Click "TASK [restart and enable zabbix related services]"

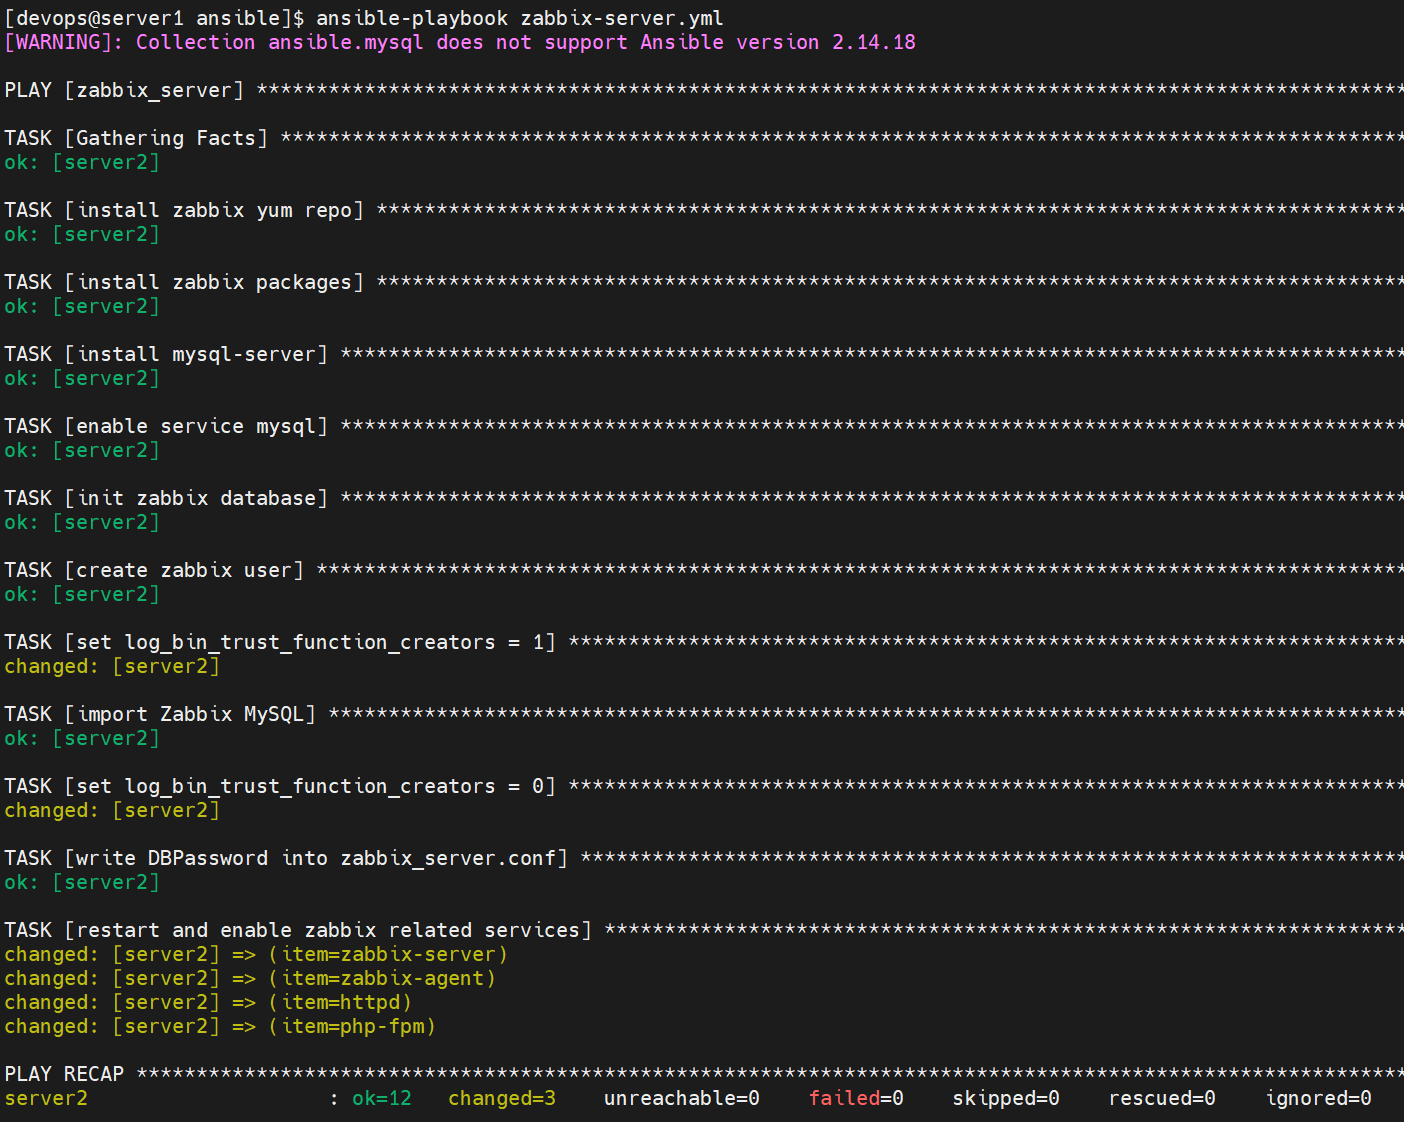tap(298, 930)
